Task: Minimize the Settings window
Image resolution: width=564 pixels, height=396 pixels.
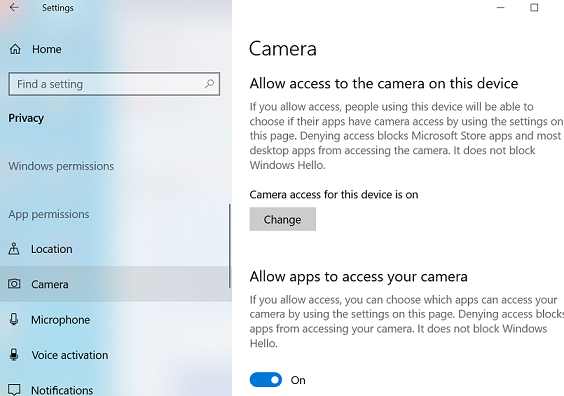Action: [501, 8]
